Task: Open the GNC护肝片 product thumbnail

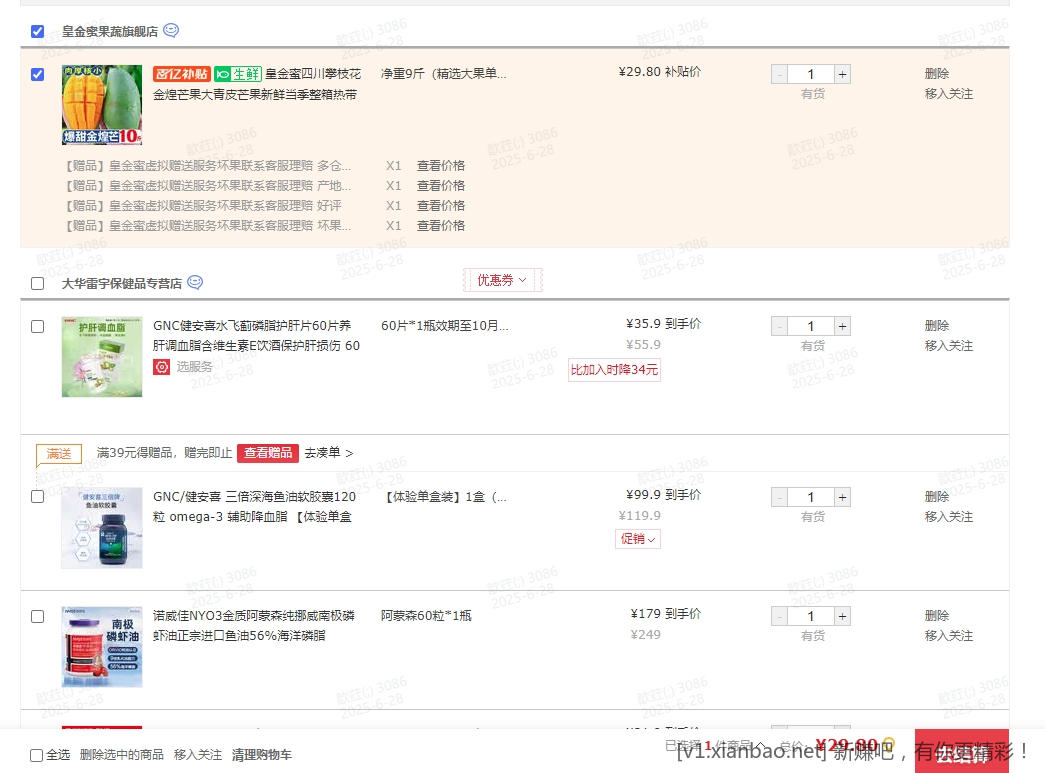Action: 102,357
